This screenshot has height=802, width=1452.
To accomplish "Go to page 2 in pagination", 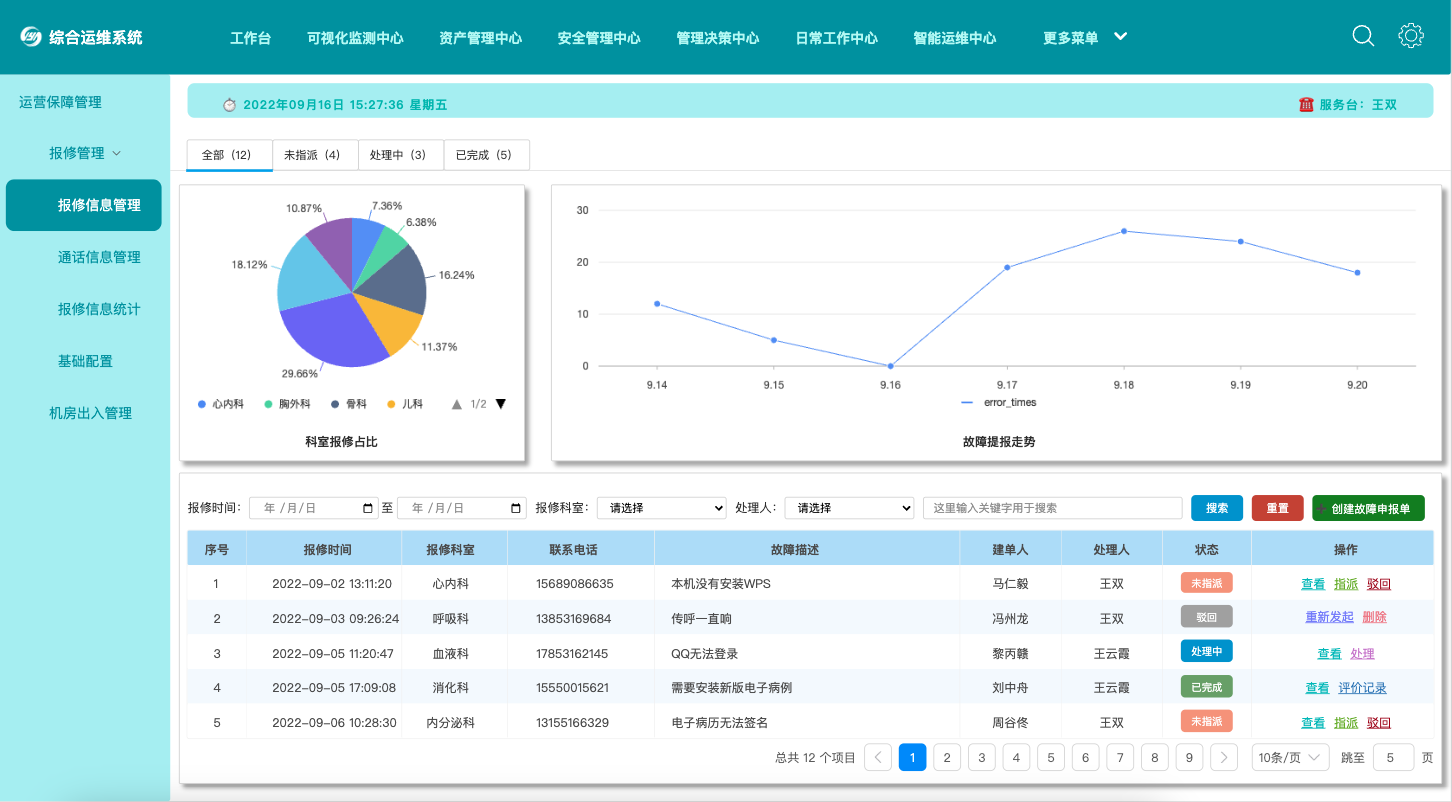I will pyautogui.click(x=947, y=757).
